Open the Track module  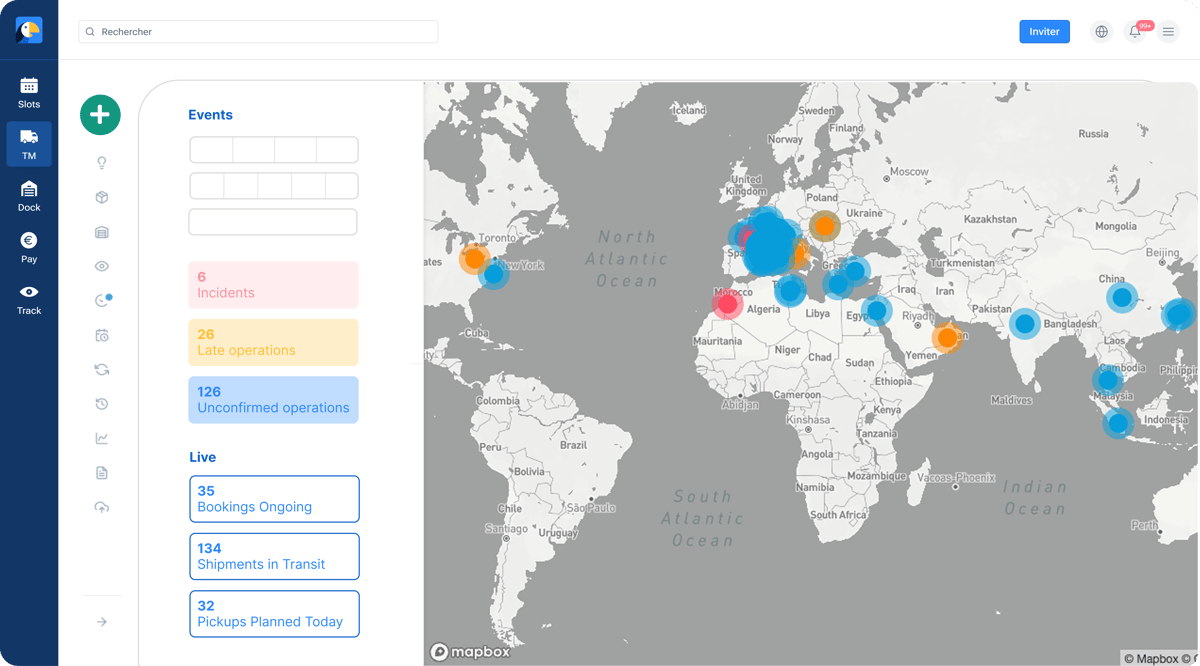pos(29,298)
